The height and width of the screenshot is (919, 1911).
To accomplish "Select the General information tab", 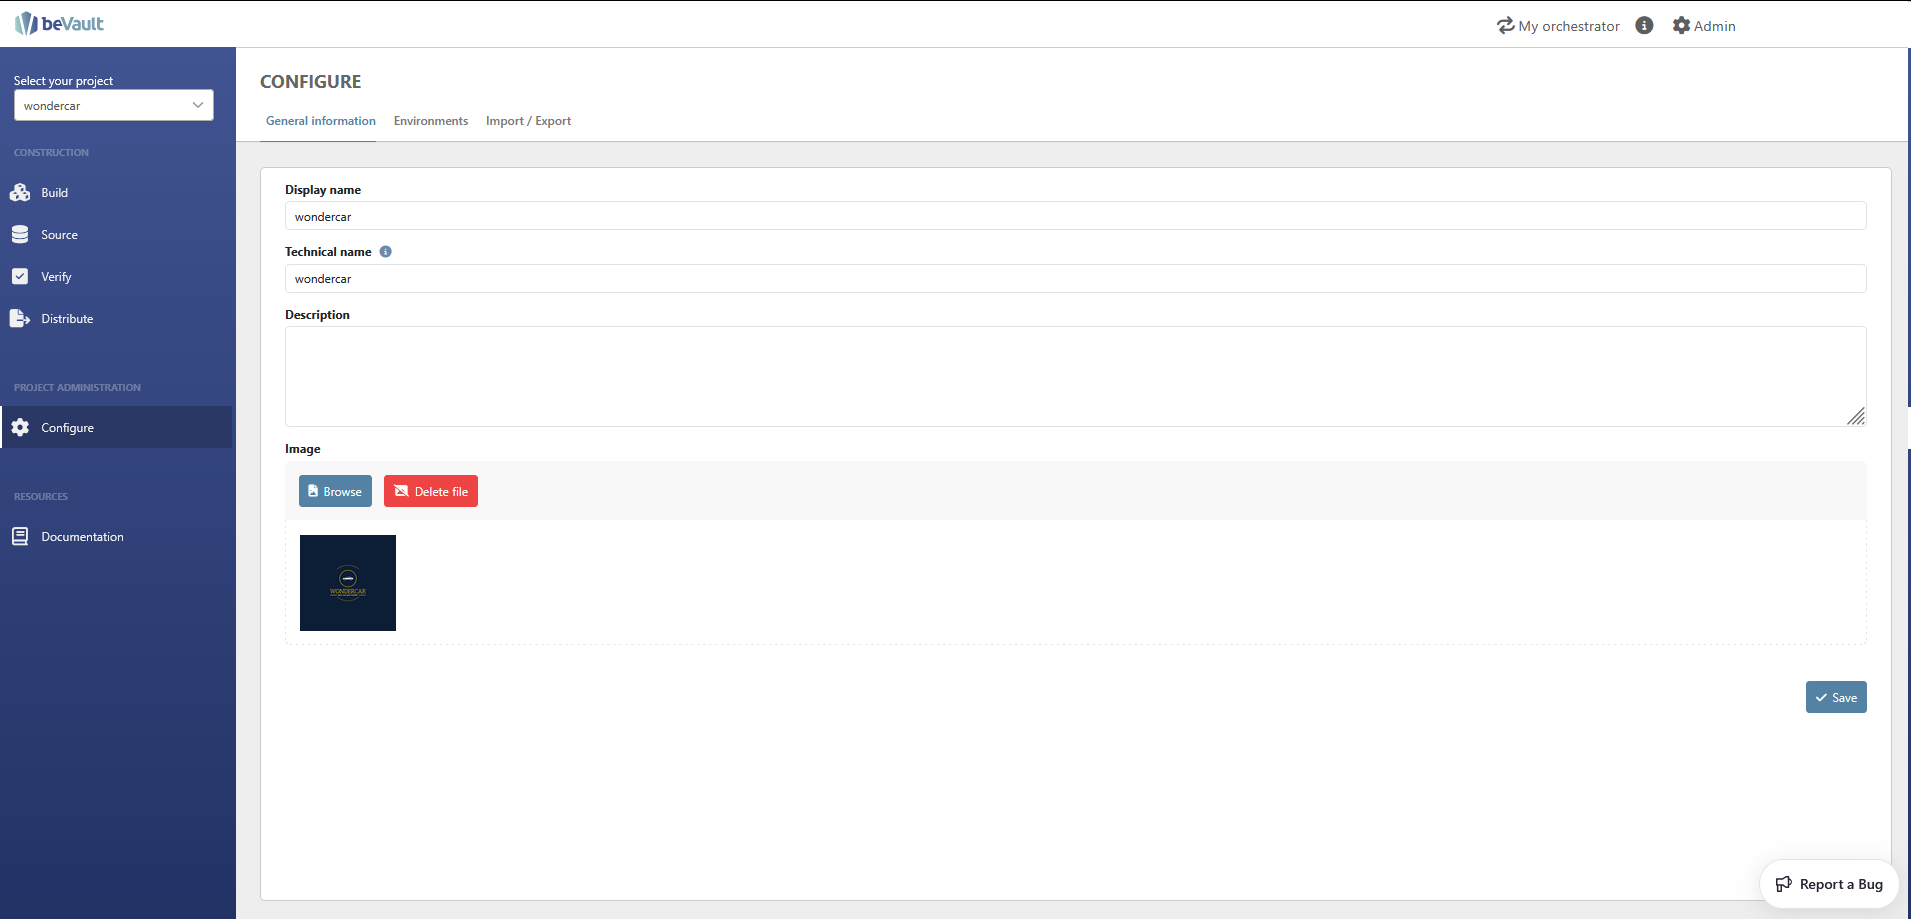I will click(321, 121).
